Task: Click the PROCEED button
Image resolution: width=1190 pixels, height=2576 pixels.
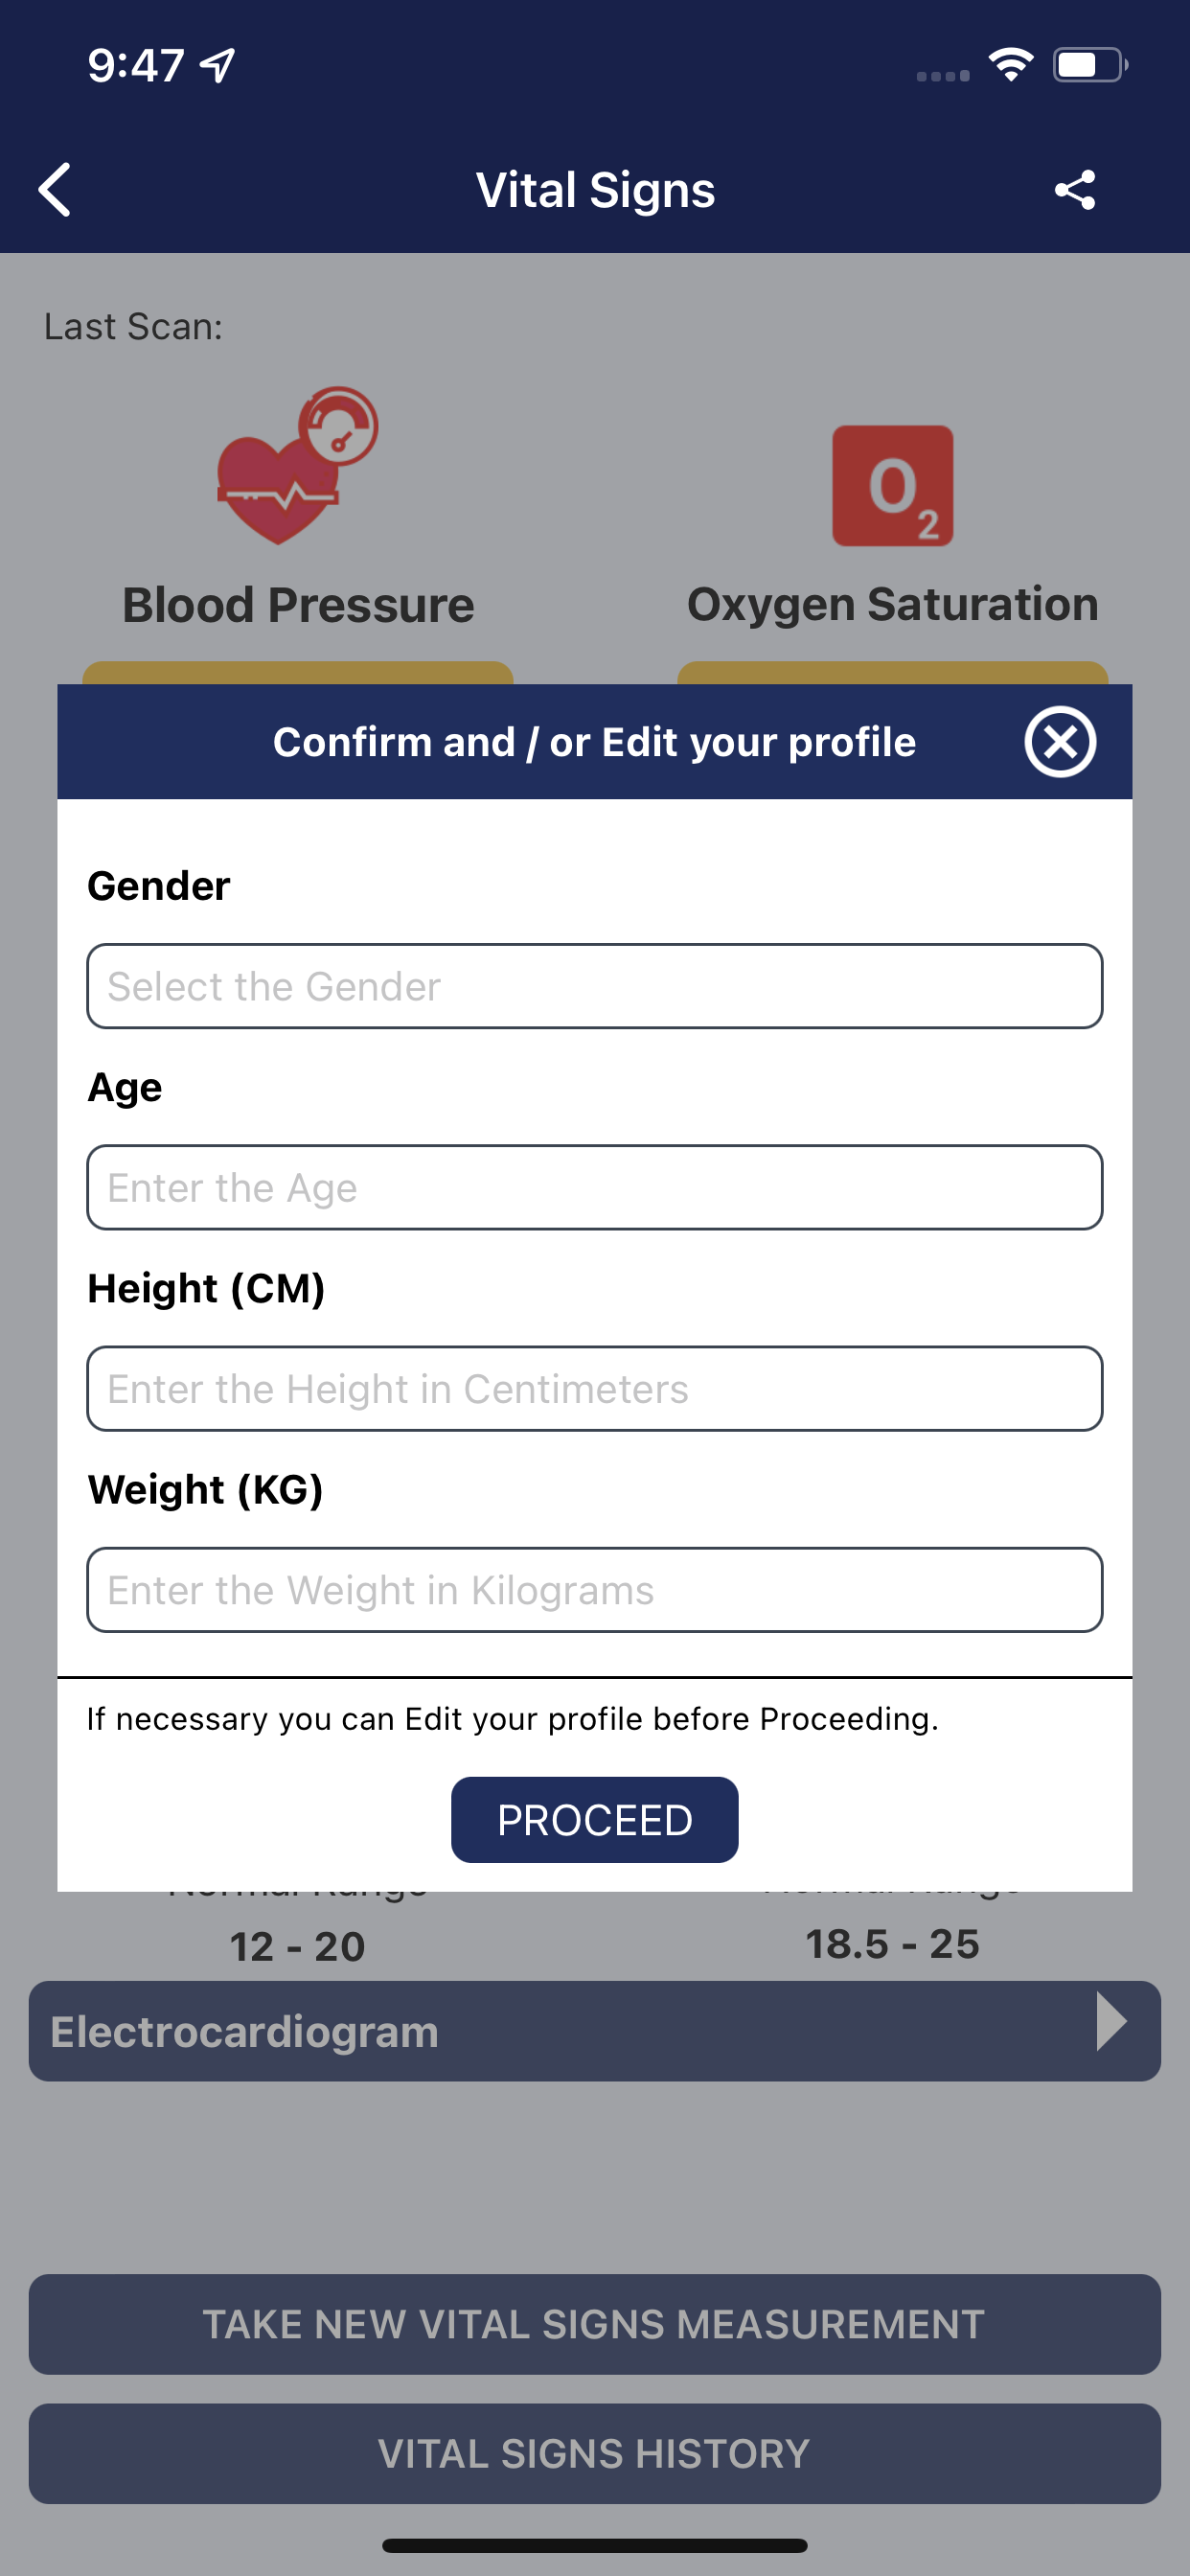Action: coord(595,1819)
